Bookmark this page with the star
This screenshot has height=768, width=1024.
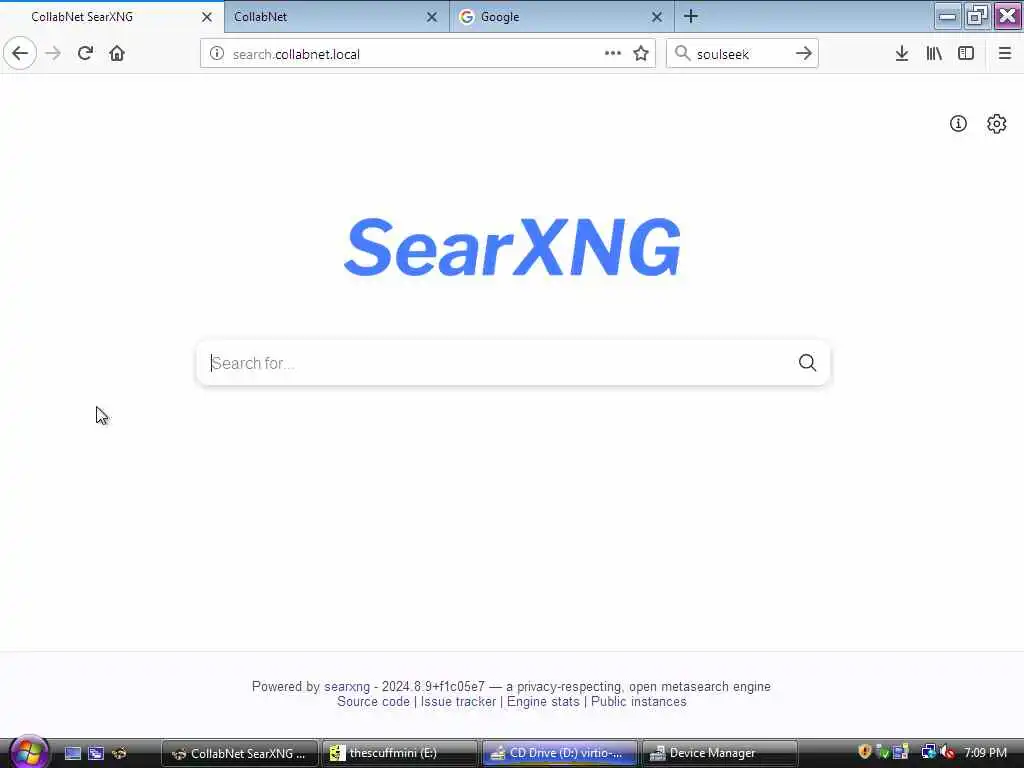coord(641,54)
